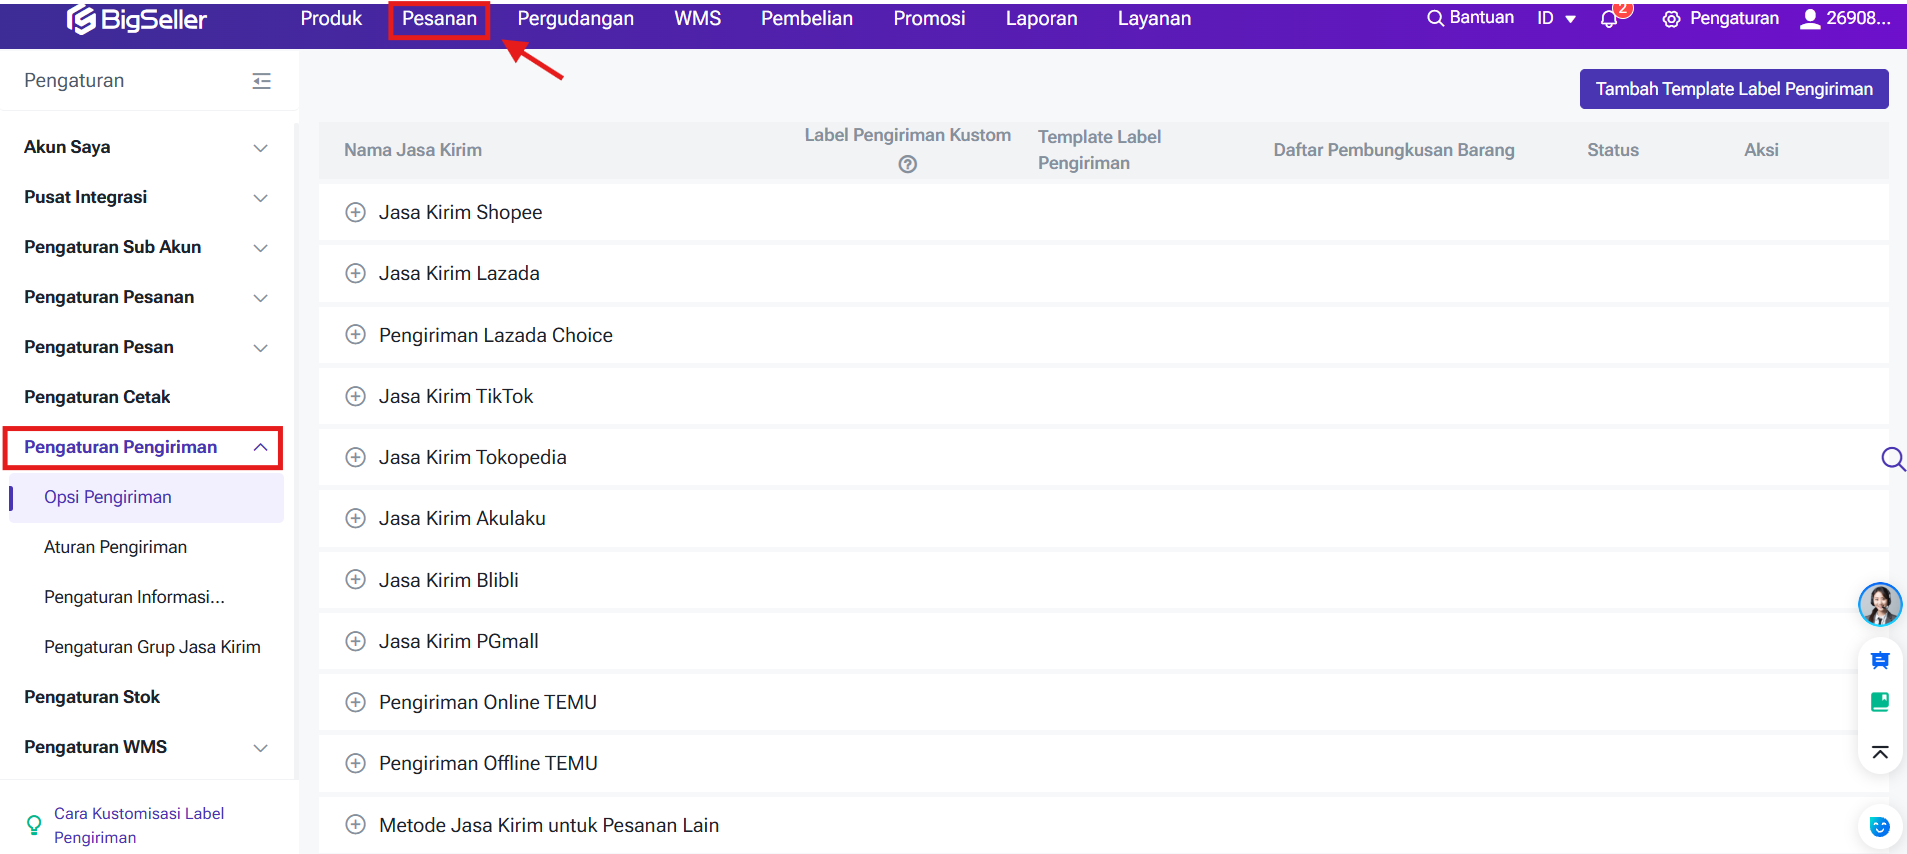Expand Jasa Kirim Shopee row

pos(355,212)
